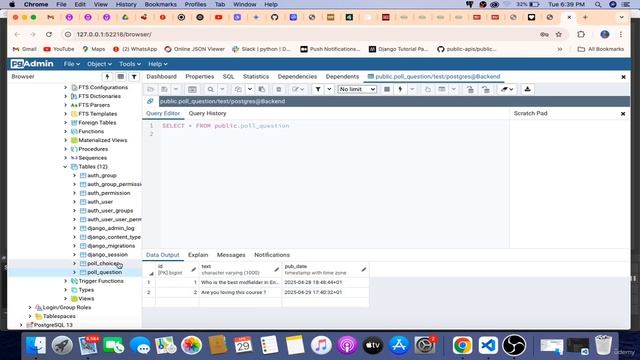Expand the Sequences tree node

[65, 158]
